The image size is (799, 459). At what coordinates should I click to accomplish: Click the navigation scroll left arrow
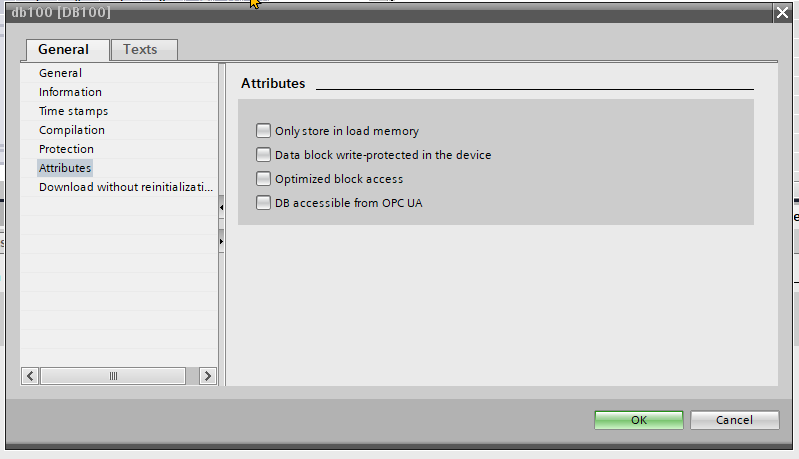pyautogui.click(x=30, y=376)
